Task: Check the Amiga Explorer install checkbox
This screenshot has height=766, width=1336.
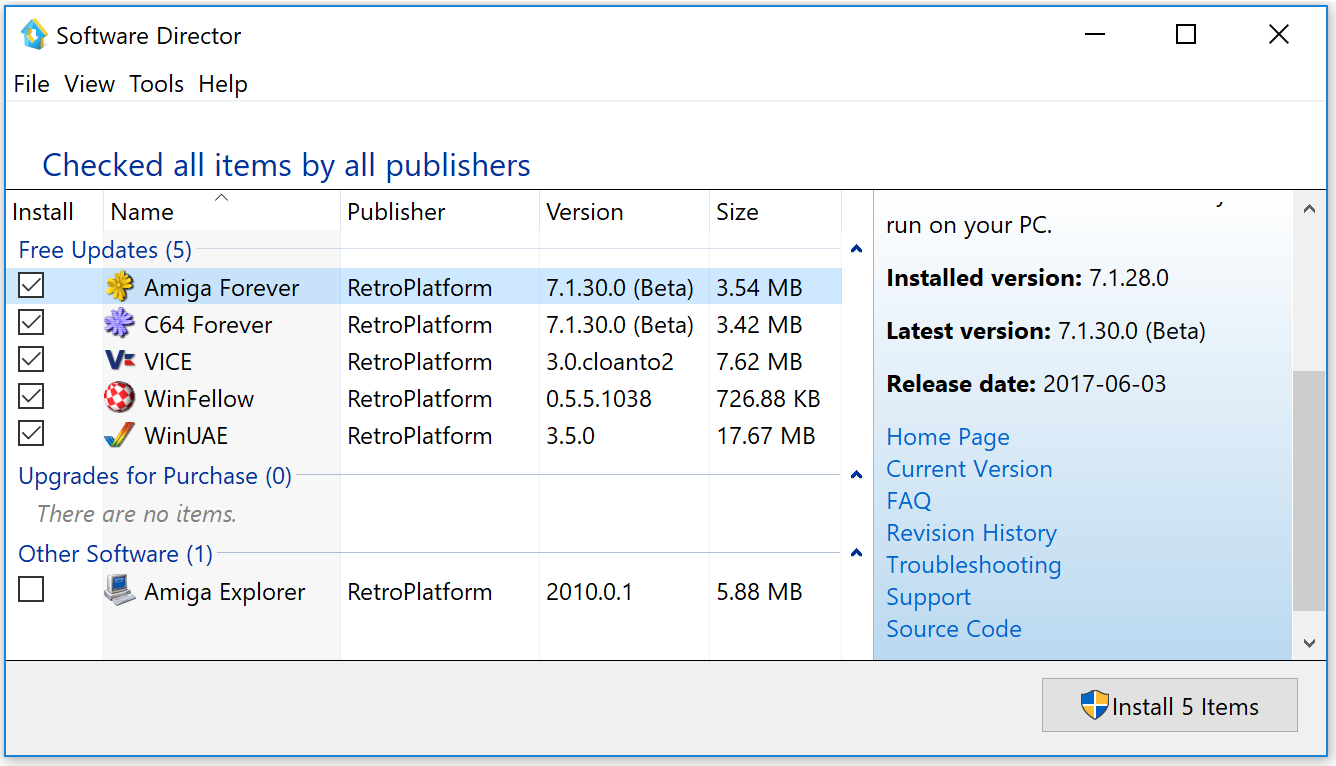Action: [32, 590]
